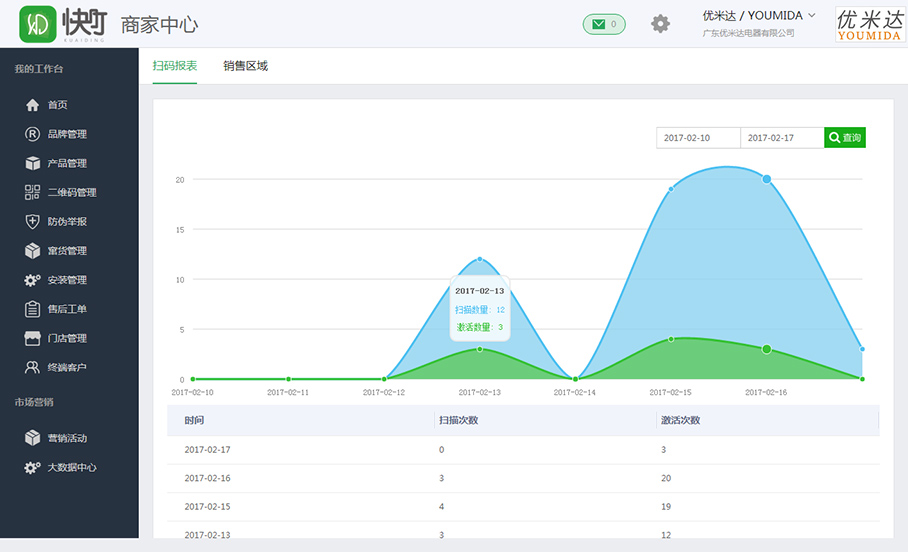Click the people icon for 终端客户
The width and height of the screenshot is (908, 552).
click(32, 367)
